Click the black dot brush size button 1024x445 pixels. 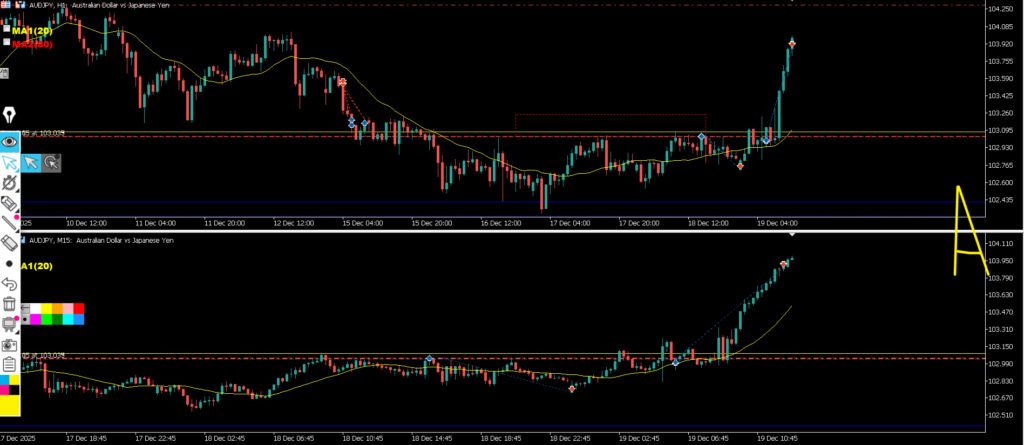point(10,264)
